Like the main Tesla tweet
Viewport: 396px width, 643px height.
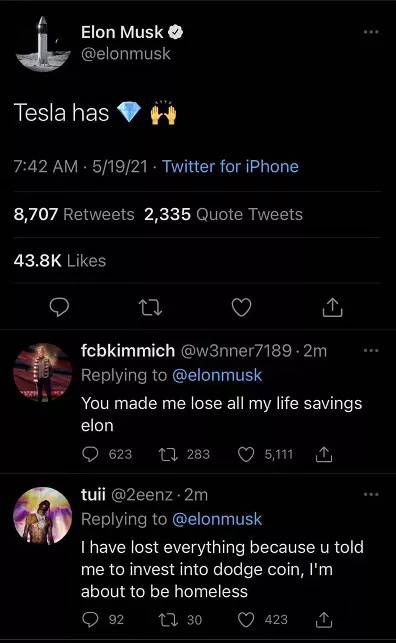pyautogui.click(x=241, y=308)
